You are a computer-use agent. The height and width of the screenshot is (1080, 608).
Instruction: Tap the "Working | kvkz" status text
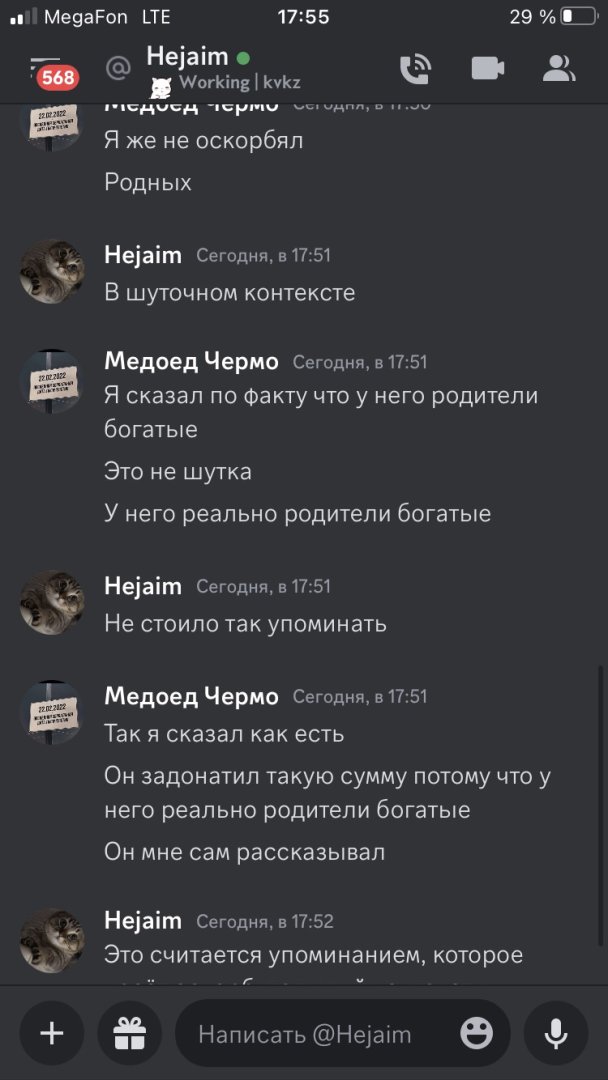[240, 82]
